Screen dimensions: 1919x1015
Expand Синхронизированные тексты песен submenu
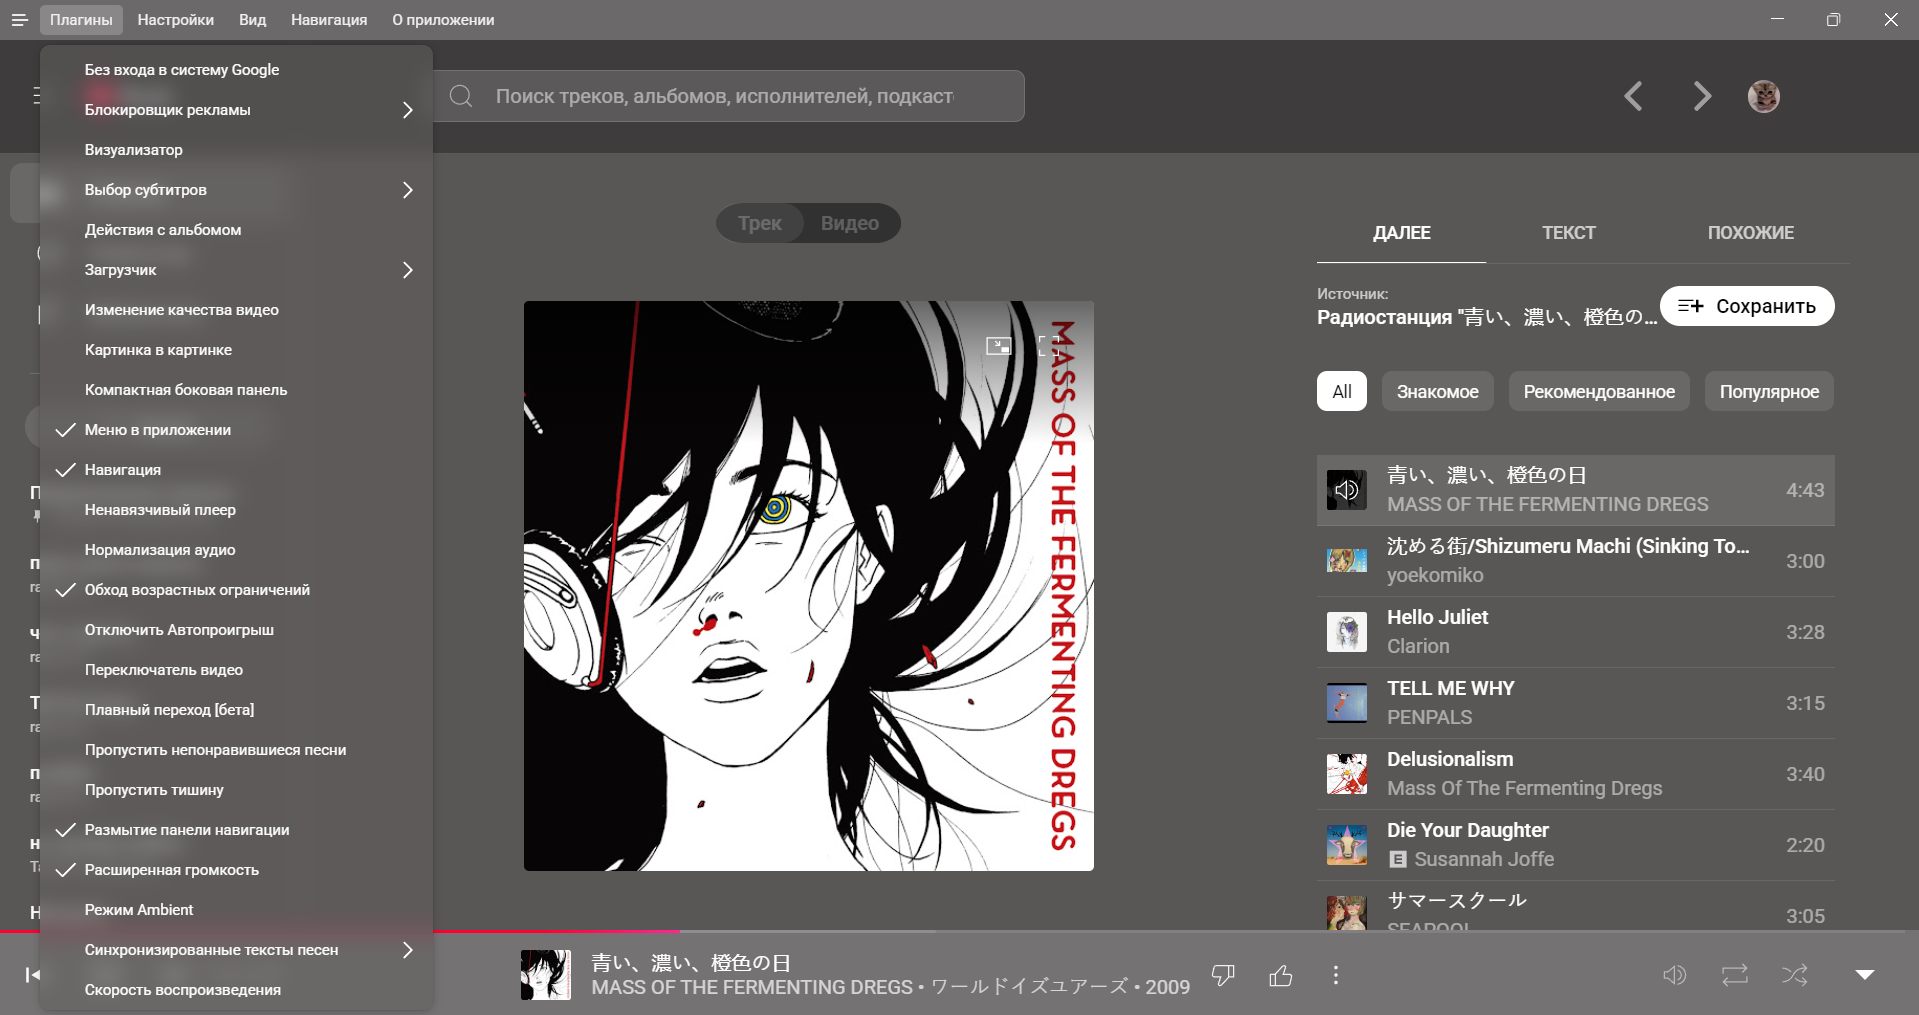coord(236,950)
